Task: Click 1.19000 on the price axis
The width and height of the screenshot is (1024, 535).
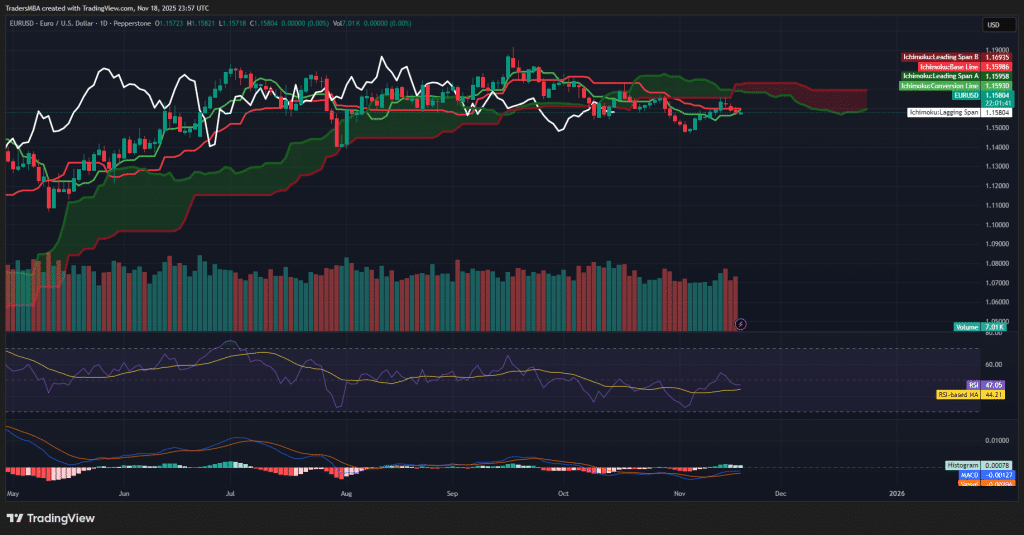Action: click(997, 50)
